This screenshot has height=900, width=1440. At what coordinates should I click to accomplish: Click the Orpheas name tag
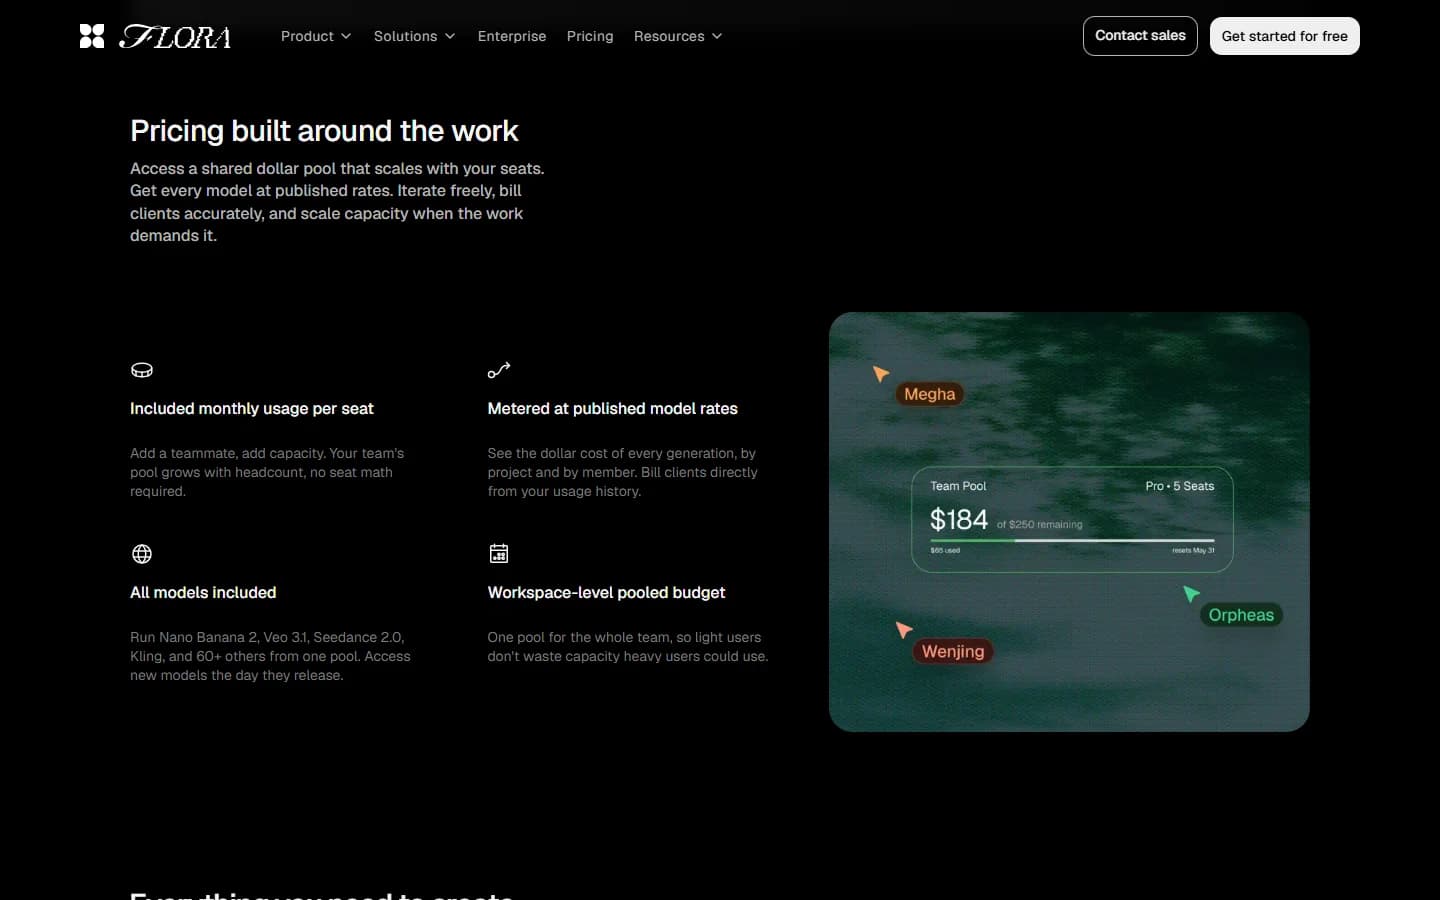pos(1241,615)
